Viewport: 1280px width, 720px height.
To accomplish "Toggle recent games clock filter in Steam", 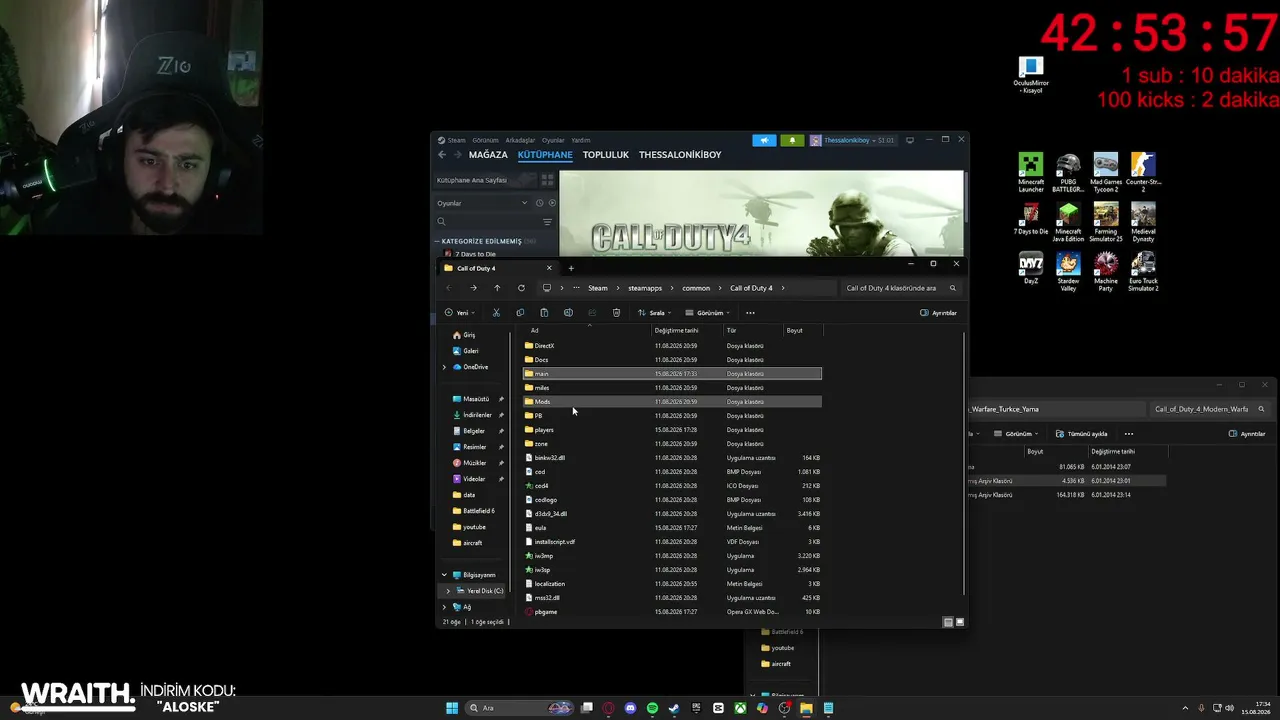I will pyautogui.click(x=539, y=203).
